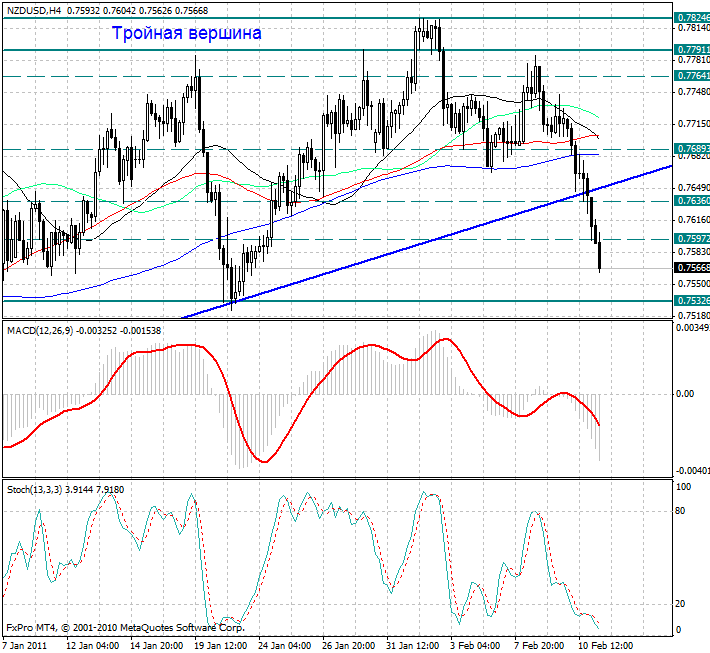Select the thick blue ascending trendline
This screenshot has height=653, width=710.
426,242
